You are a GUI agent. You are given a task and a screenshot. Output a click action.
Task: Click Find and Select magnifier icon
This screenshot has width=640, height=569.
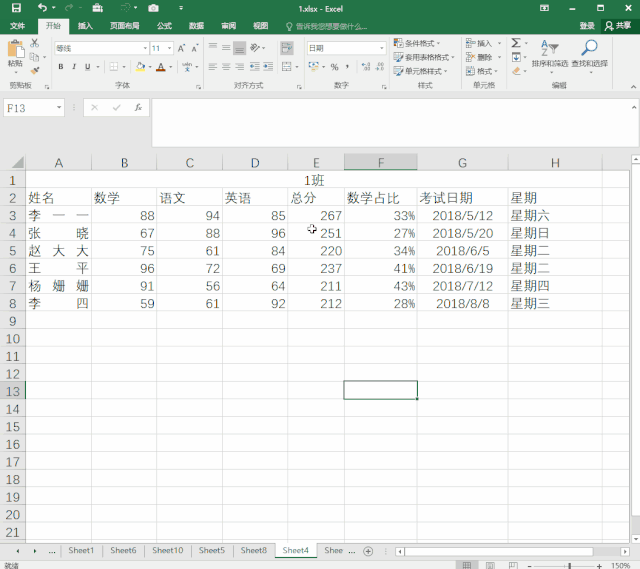[x=589, y=54]
